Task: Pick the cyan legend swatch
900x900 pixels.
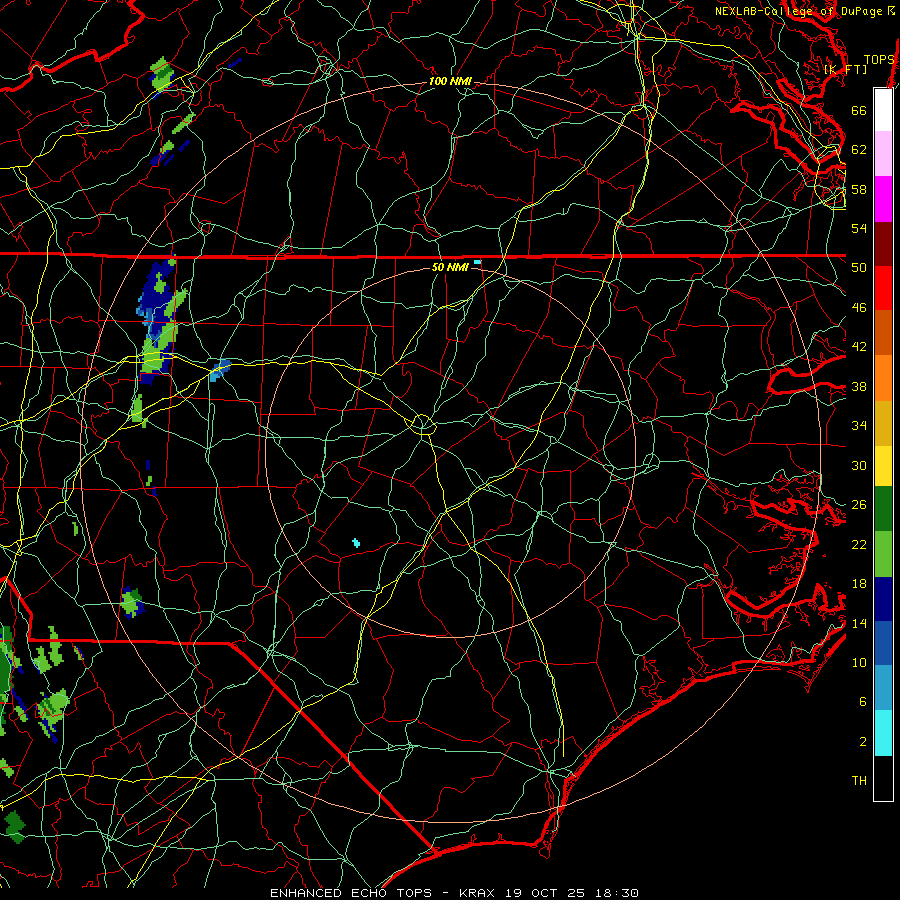Action: (883, 733)
